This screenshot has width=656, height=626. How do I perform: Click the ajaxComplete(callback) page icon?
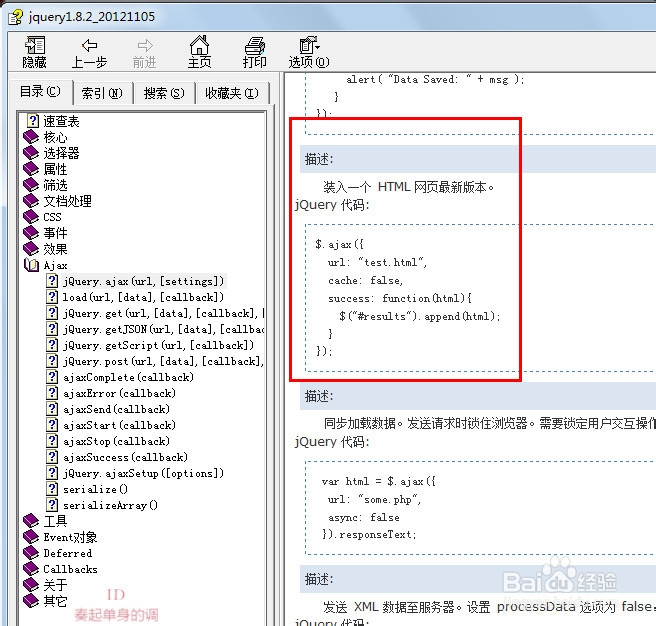coord(51,377)
